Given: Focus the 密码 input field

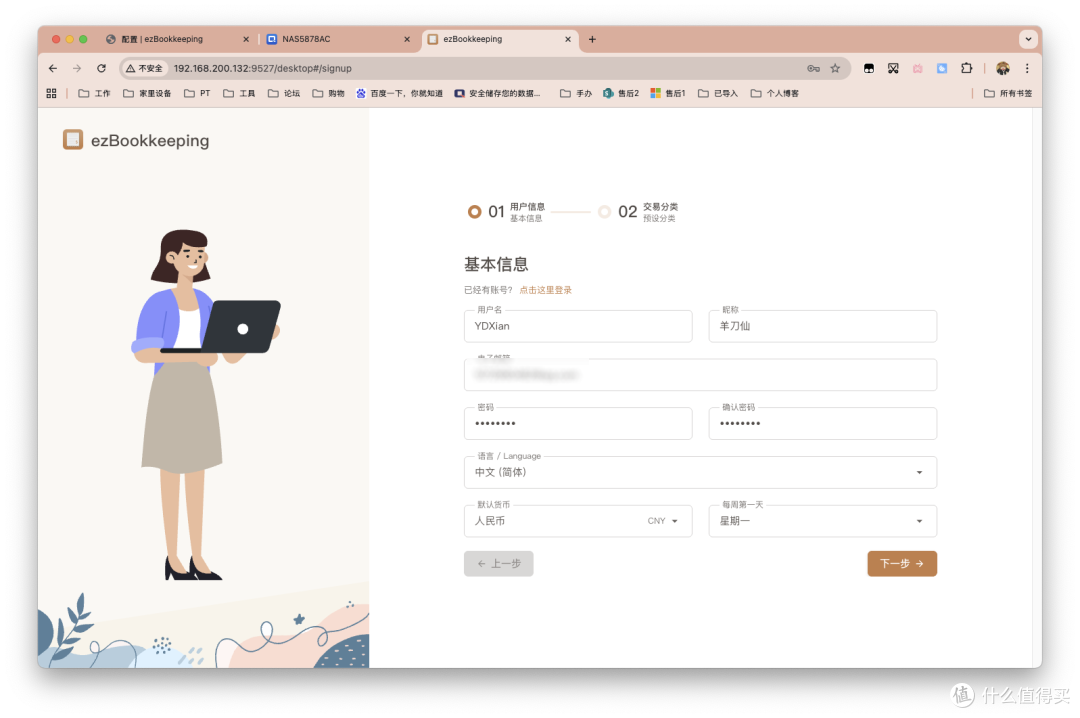Looking at the screenshot, I should tap(578, 423).
